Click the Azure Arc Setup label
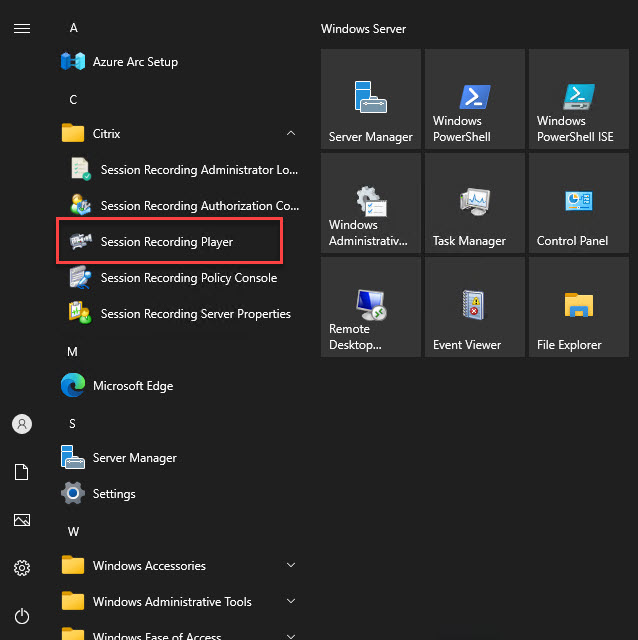 pyautogui.click(x=136, y=62)
